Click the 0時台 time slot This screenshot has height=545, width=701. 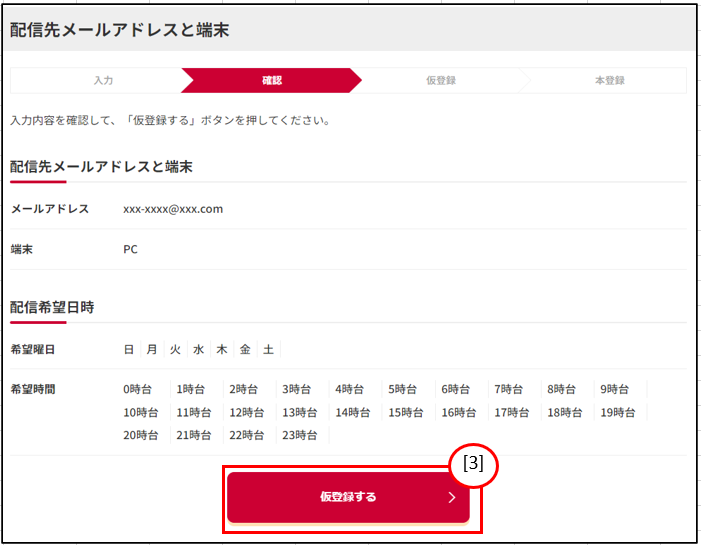tap(138, 389)
